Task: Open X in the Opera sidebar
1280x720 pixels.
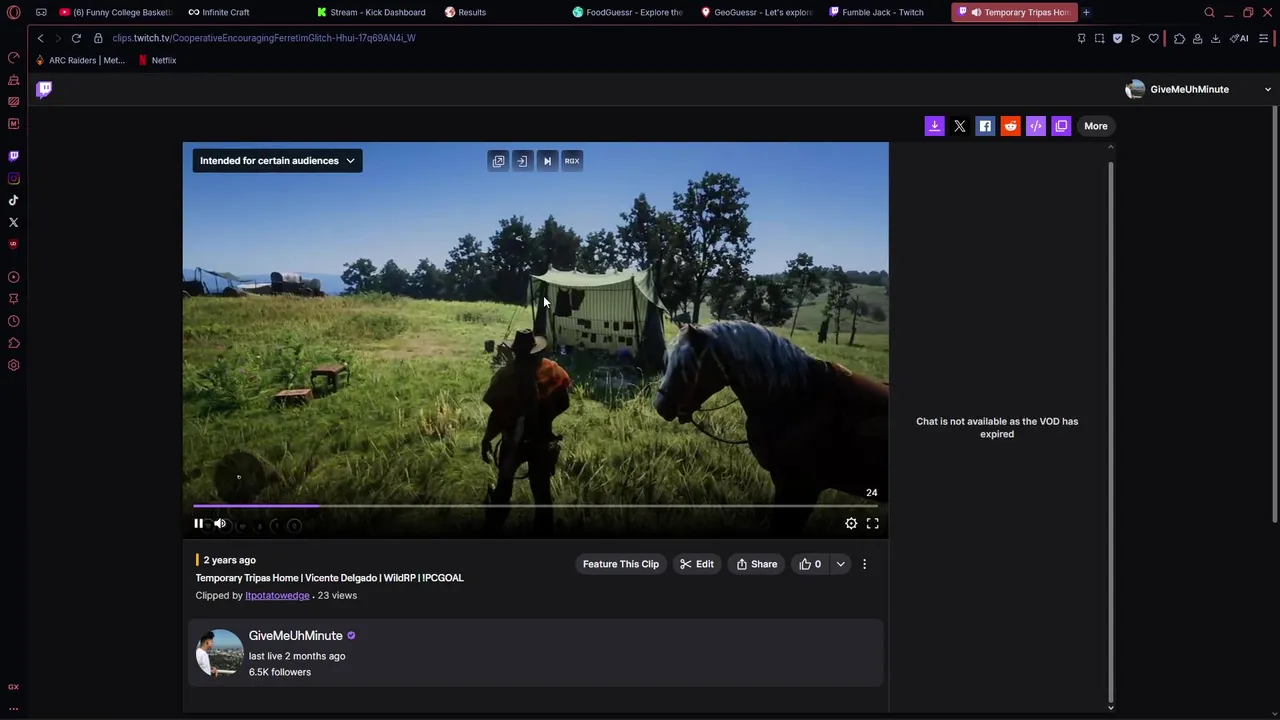Action: (x=13, y=222)
